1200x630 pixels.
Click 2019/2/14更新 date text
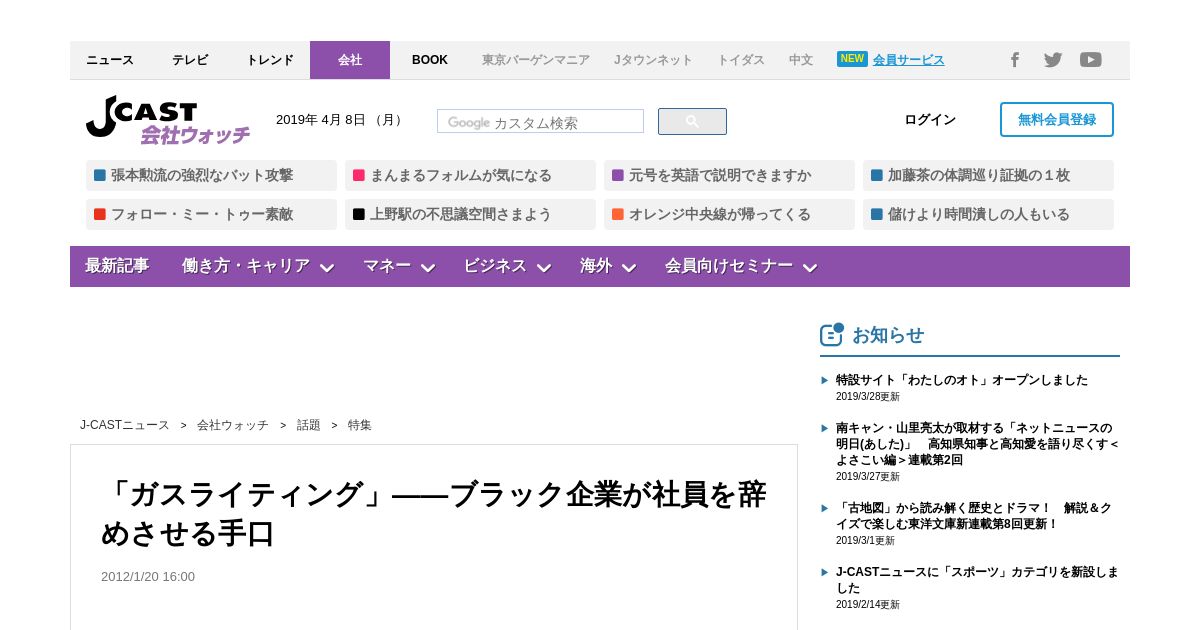pos(868,605)
